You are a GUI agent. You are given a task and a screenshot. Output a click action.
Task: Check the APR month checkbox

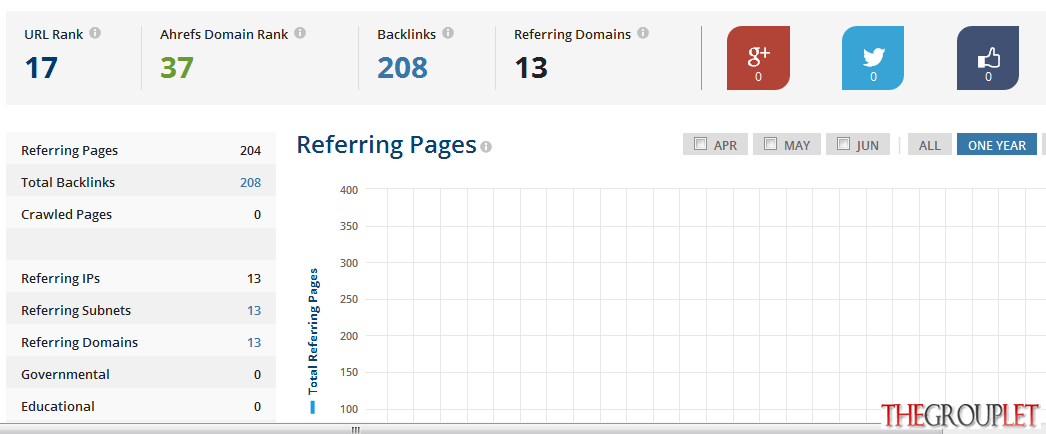click(x=700, y=143)
